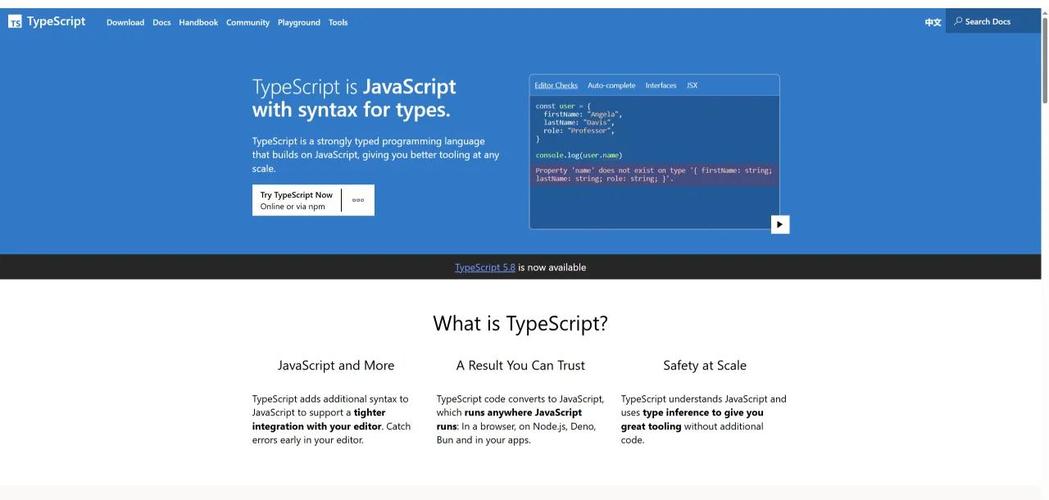Click 'type inference to give you' bold text
Screen dimensions: 1049x500
(x=703, y=412)
